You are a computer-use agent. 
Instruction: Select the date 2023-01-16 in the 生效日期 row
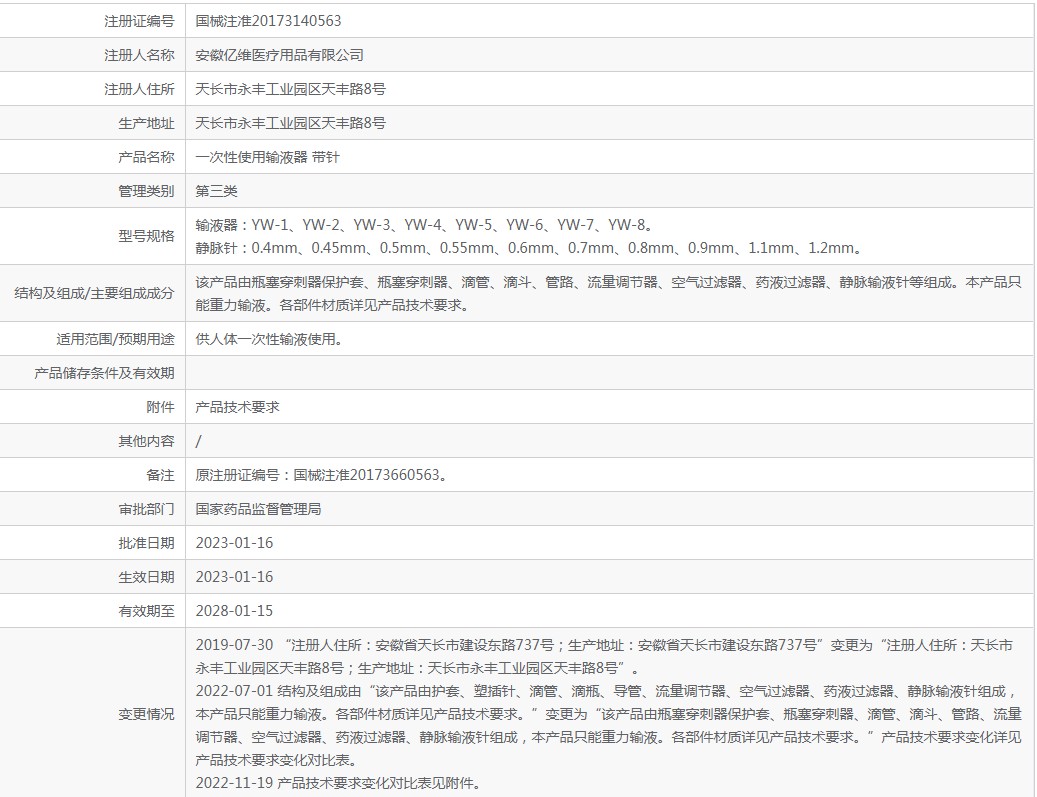[234, 577]
